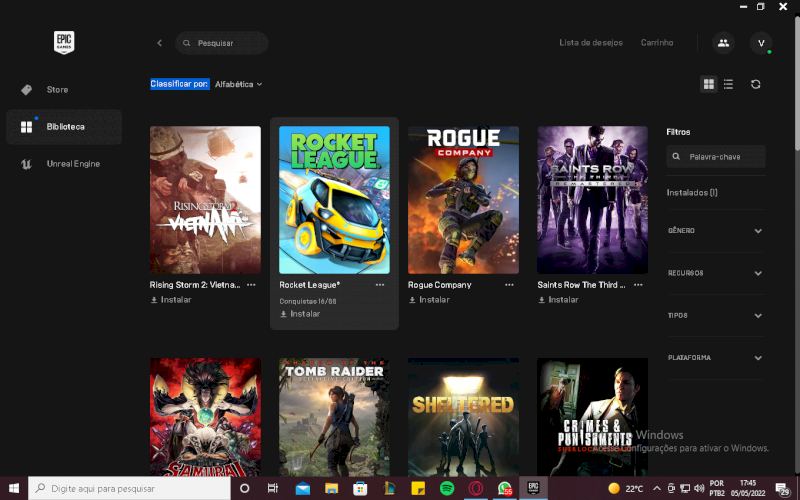800x500 pixels.
Task: Open WhatsApp from the taskbar
Action: (505, 488)
